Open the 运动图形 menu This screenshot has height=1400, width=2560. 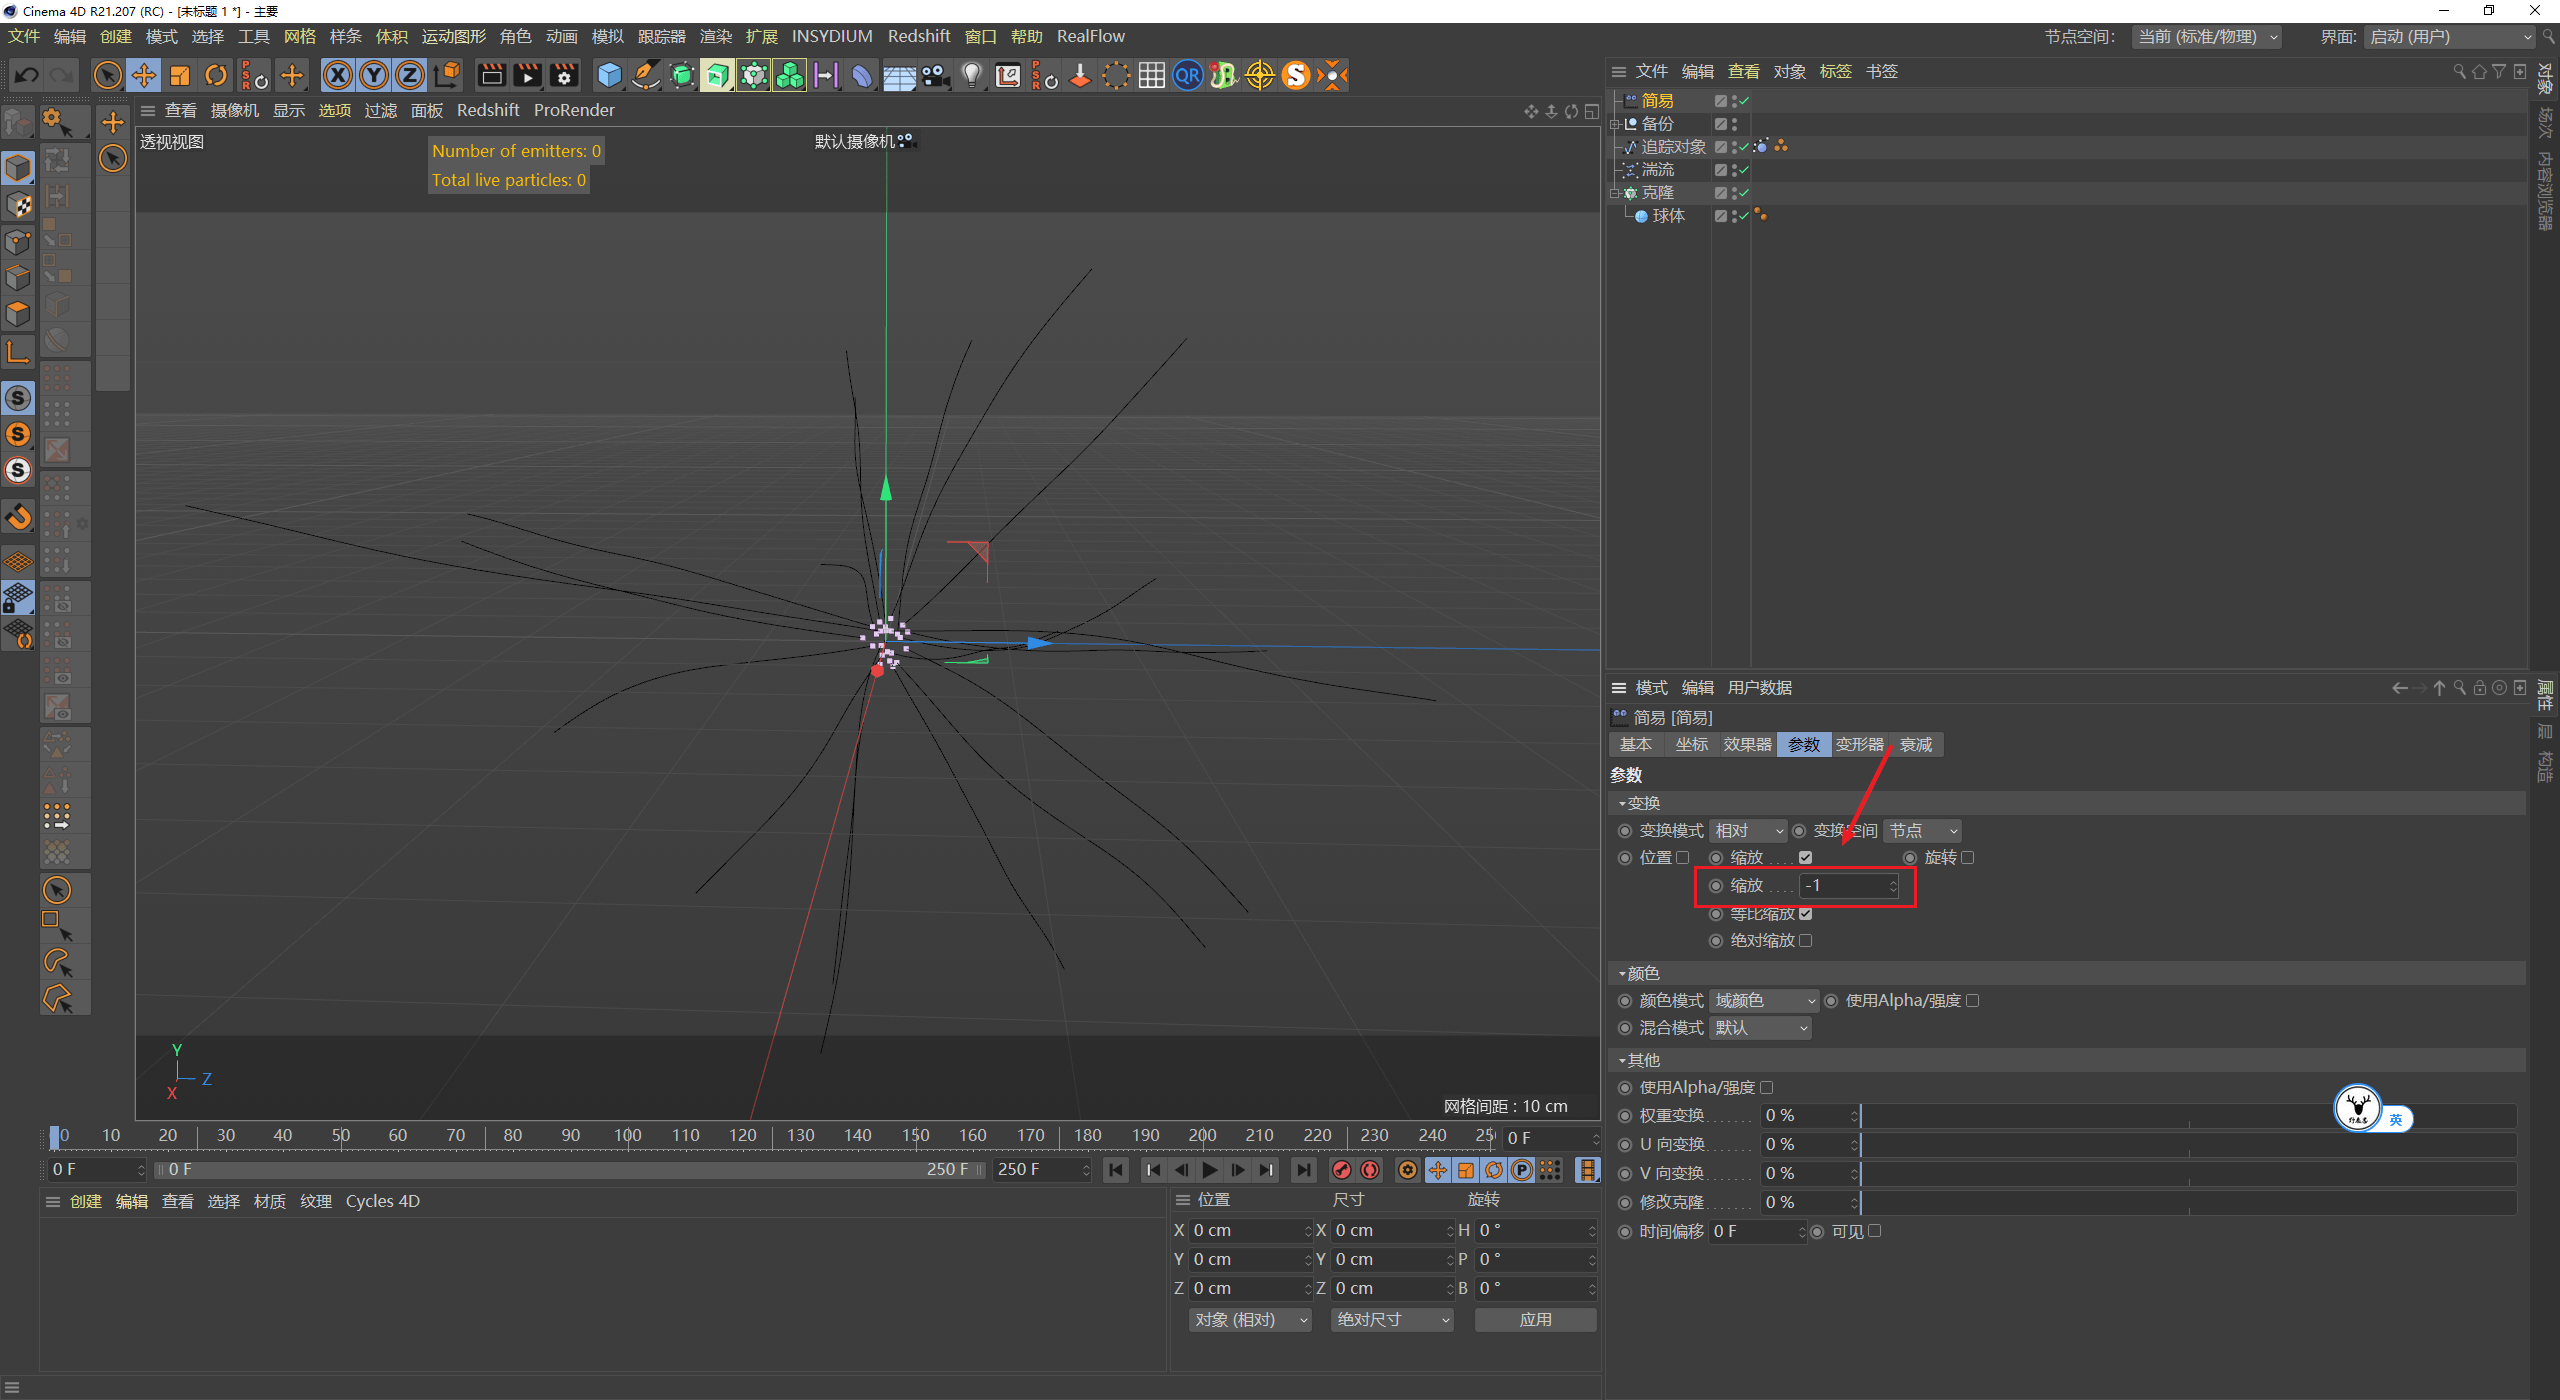pyautogui.click(x=453, y=36)
